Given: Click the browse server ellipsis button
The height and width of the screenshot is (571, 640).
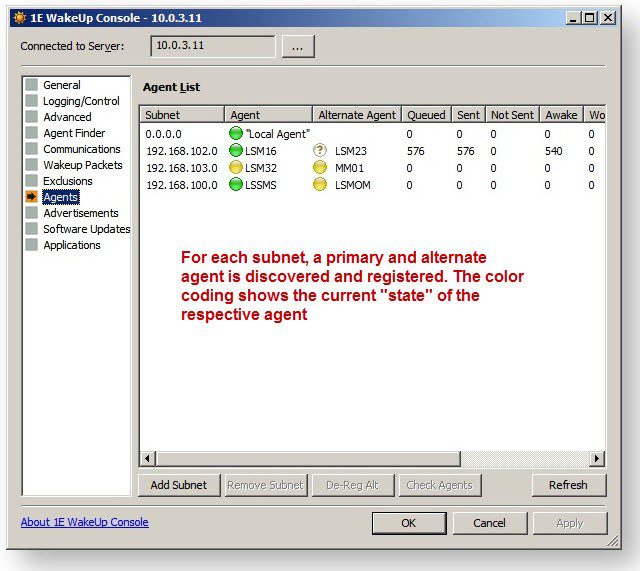Looking at the screenshot, I should (x=298, y=47).
